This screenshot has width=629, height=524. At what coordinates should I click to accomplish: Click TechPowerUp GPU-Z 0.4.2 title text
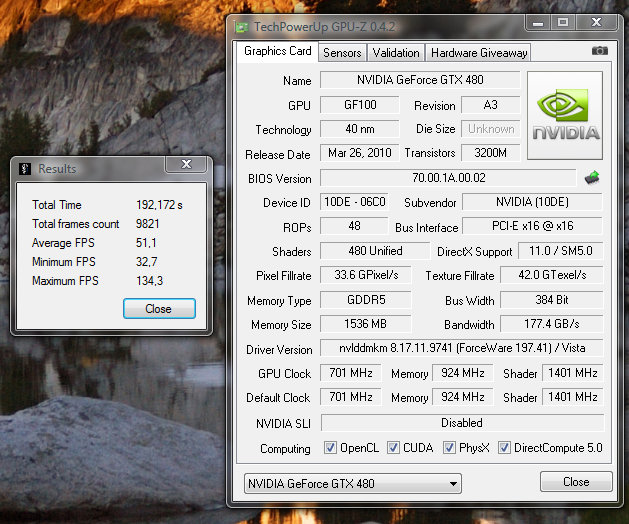[x=324, y=27]
